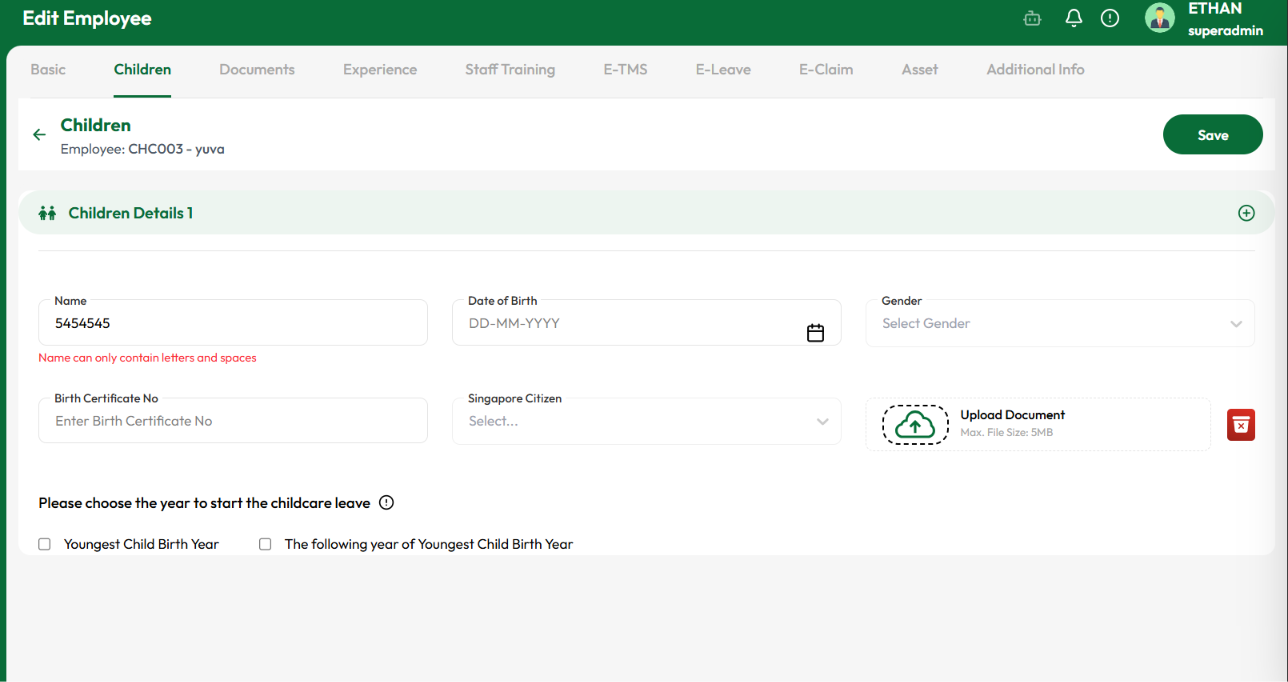Open the date picker calendar icon

coord(815,333)
